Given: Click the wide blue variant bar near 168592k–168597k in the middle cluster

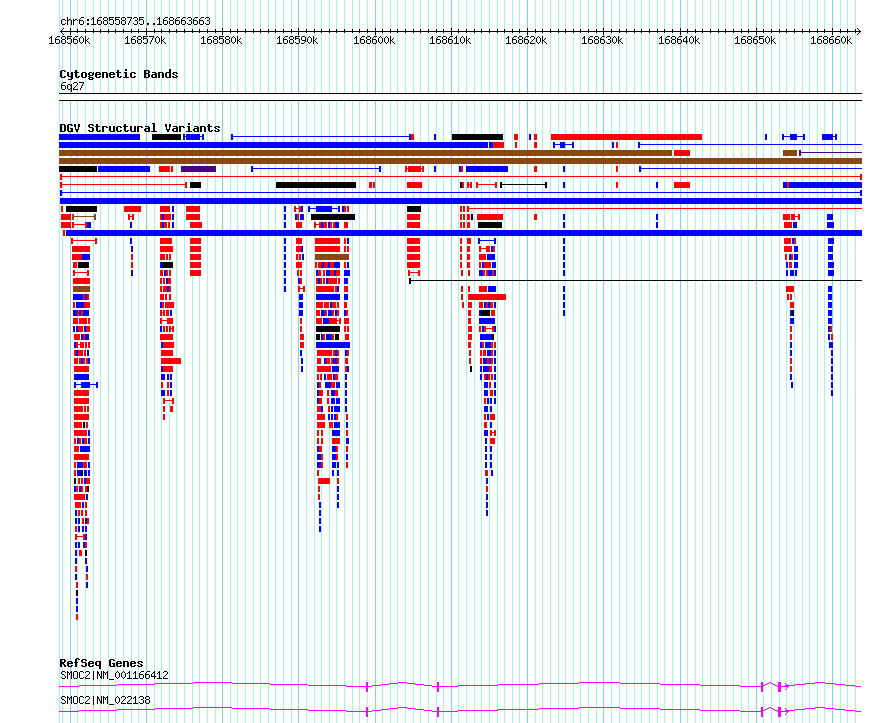Looking at the screenshot, I should [x=333, y=345].
